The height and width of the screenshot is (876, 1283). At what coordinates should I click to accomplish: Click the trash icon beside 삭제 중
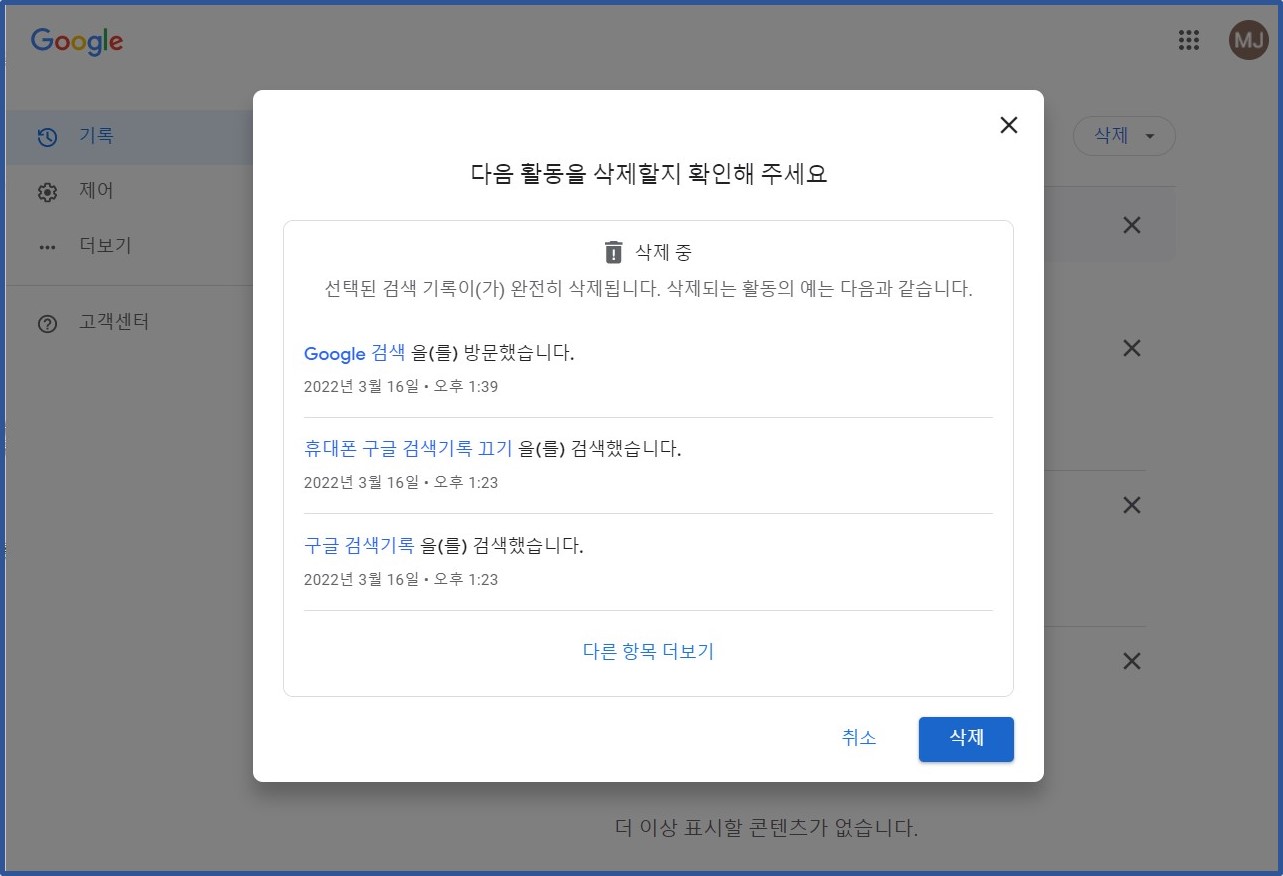click(613, 252)
